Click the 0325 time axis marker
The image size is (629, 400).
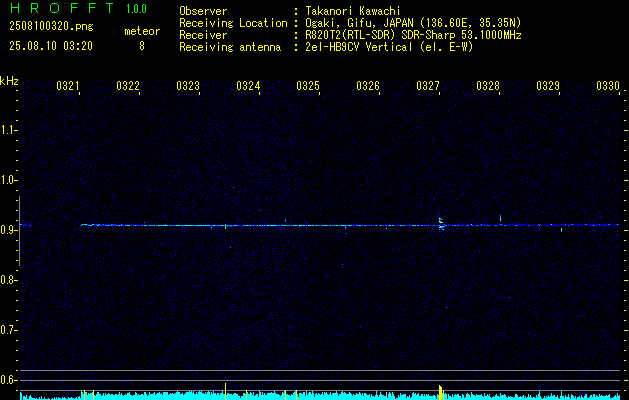(x=308, y=86)
